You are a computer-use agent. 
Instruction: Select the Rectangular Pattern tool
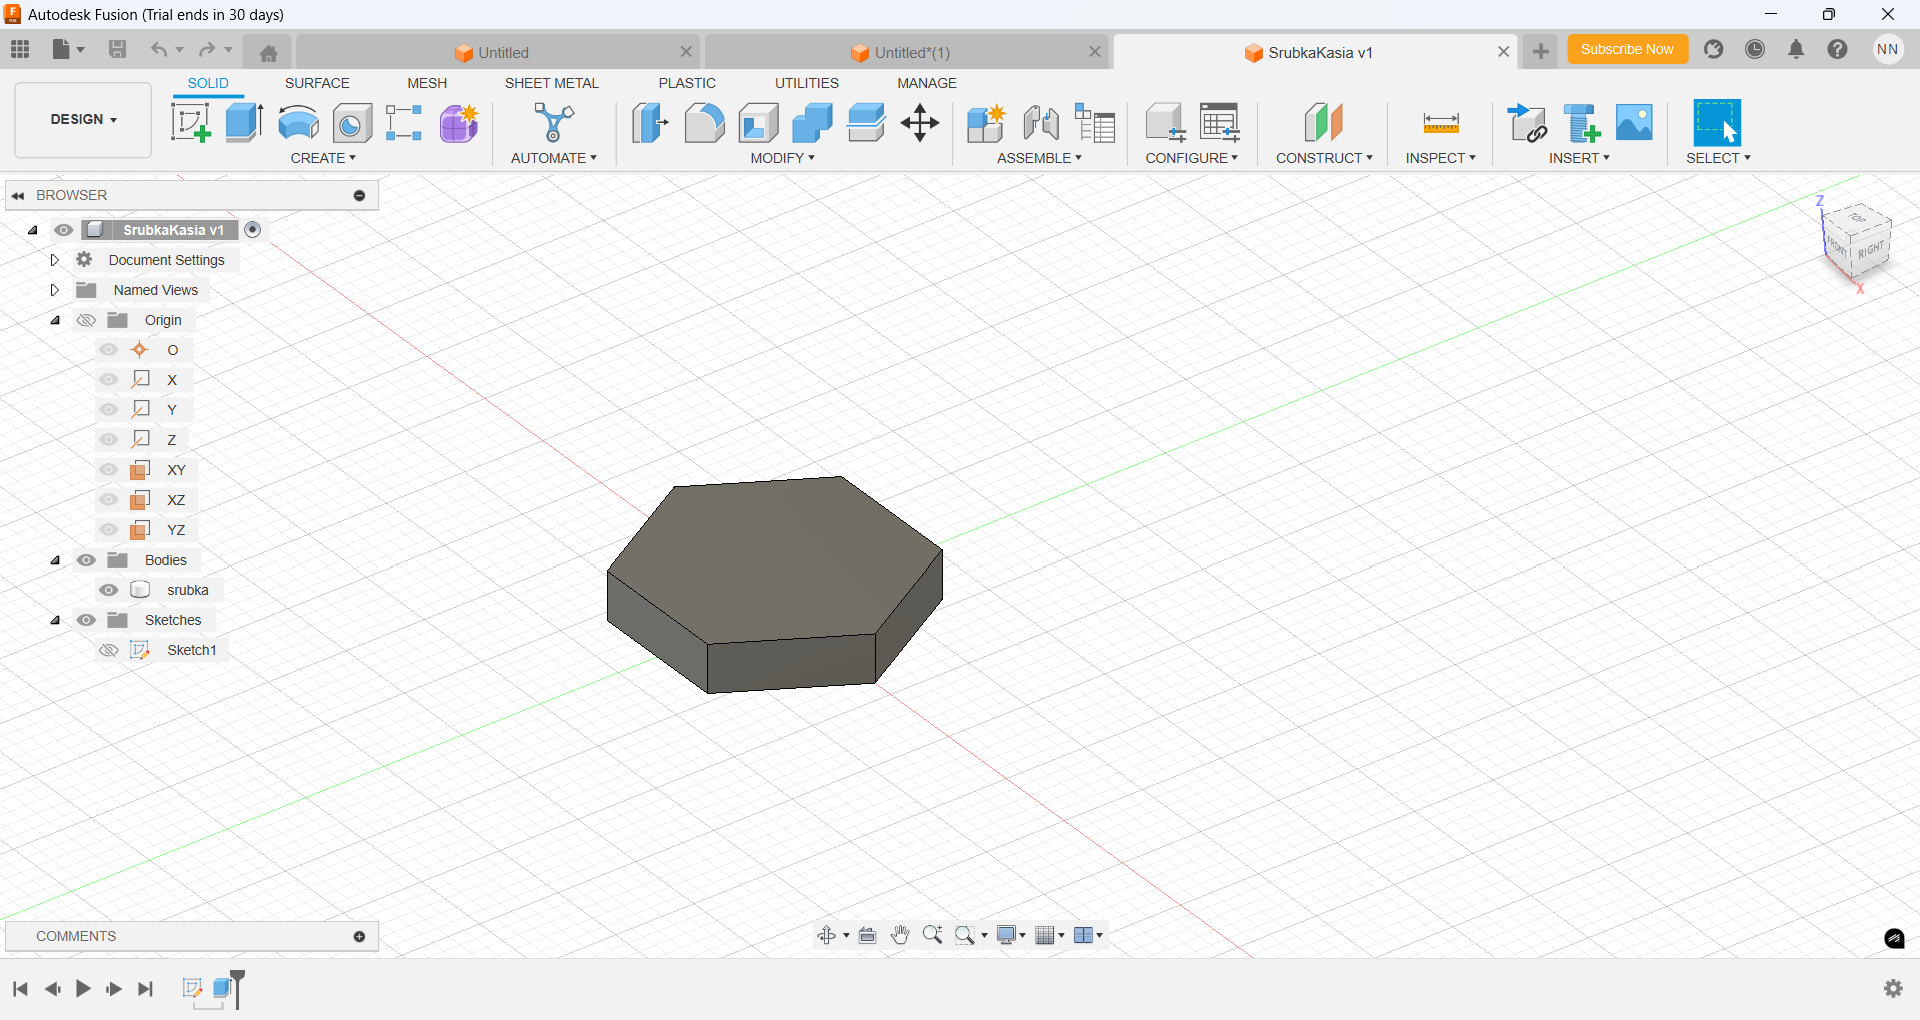click(x=404, y=123)
